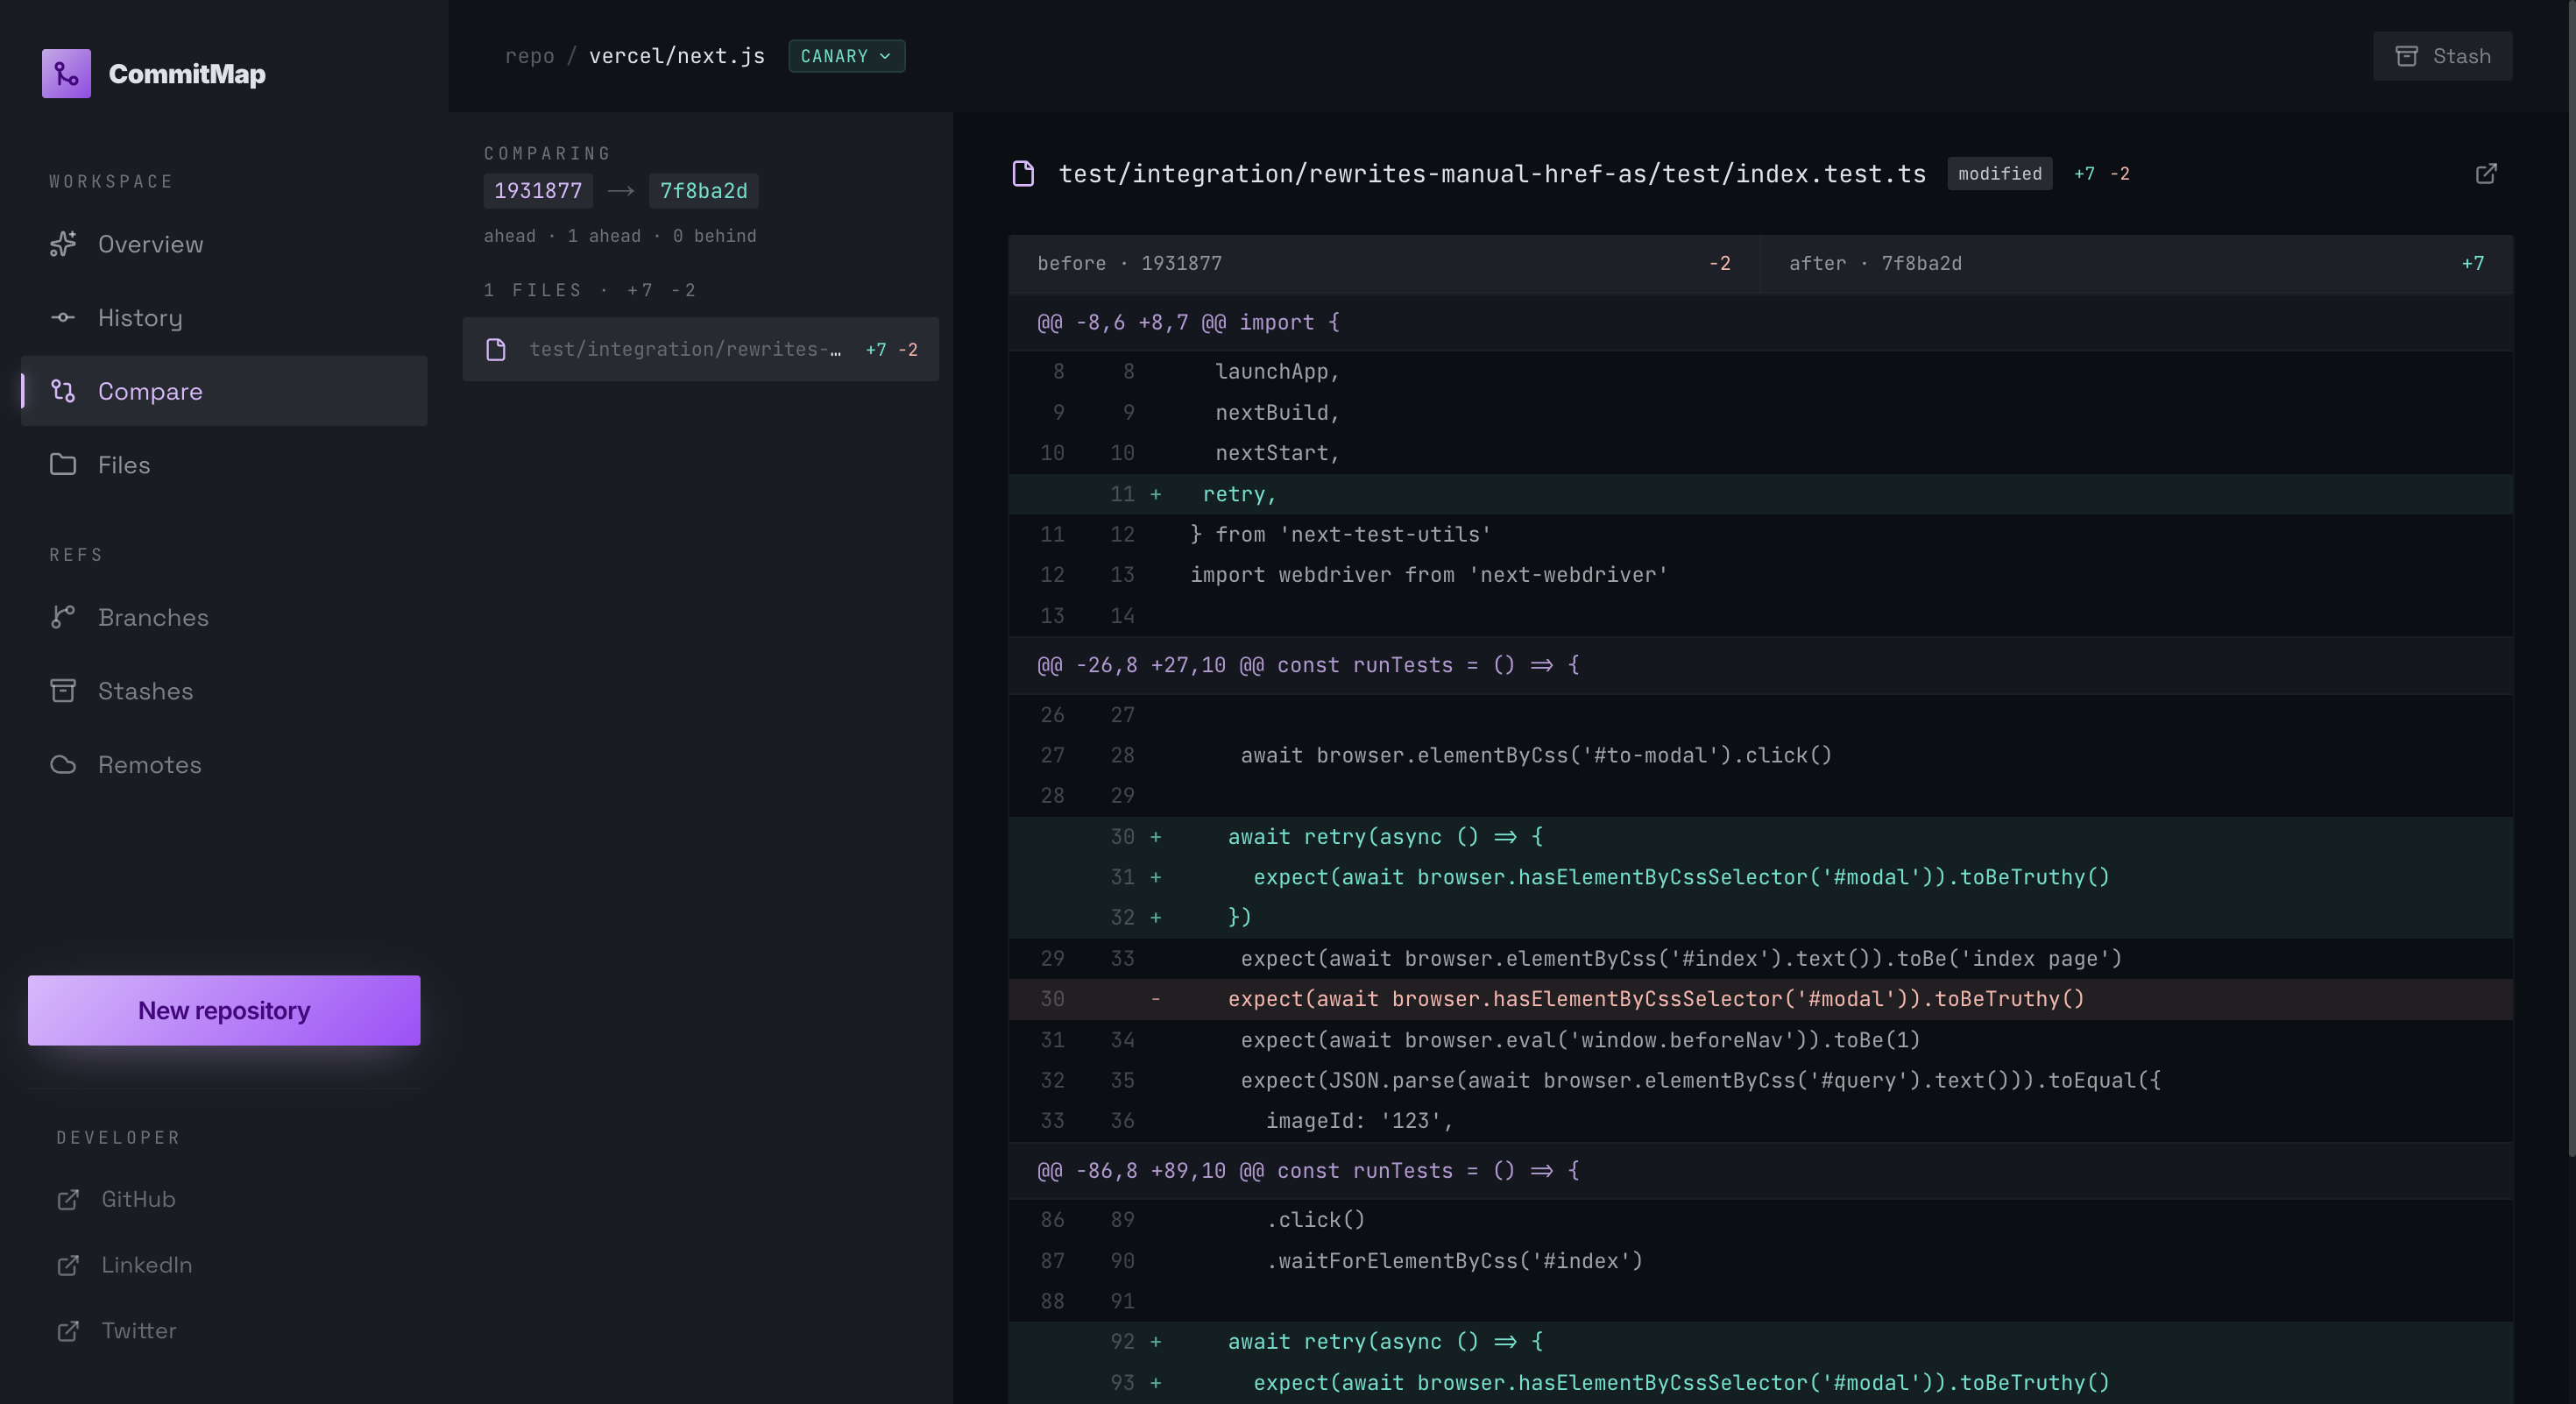Click the file path test/integration/...index.test.ts
2576x1404 pixels.
pyautogui.click(x=1492, y=174)
